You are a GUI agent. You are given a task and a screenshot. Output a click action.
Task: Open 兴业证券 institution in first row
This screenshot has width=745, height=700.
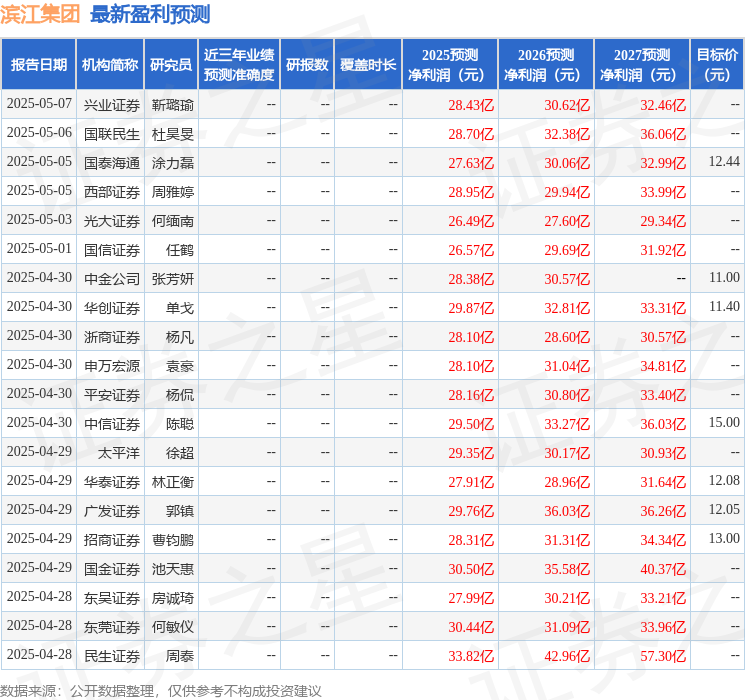(111, 104)
